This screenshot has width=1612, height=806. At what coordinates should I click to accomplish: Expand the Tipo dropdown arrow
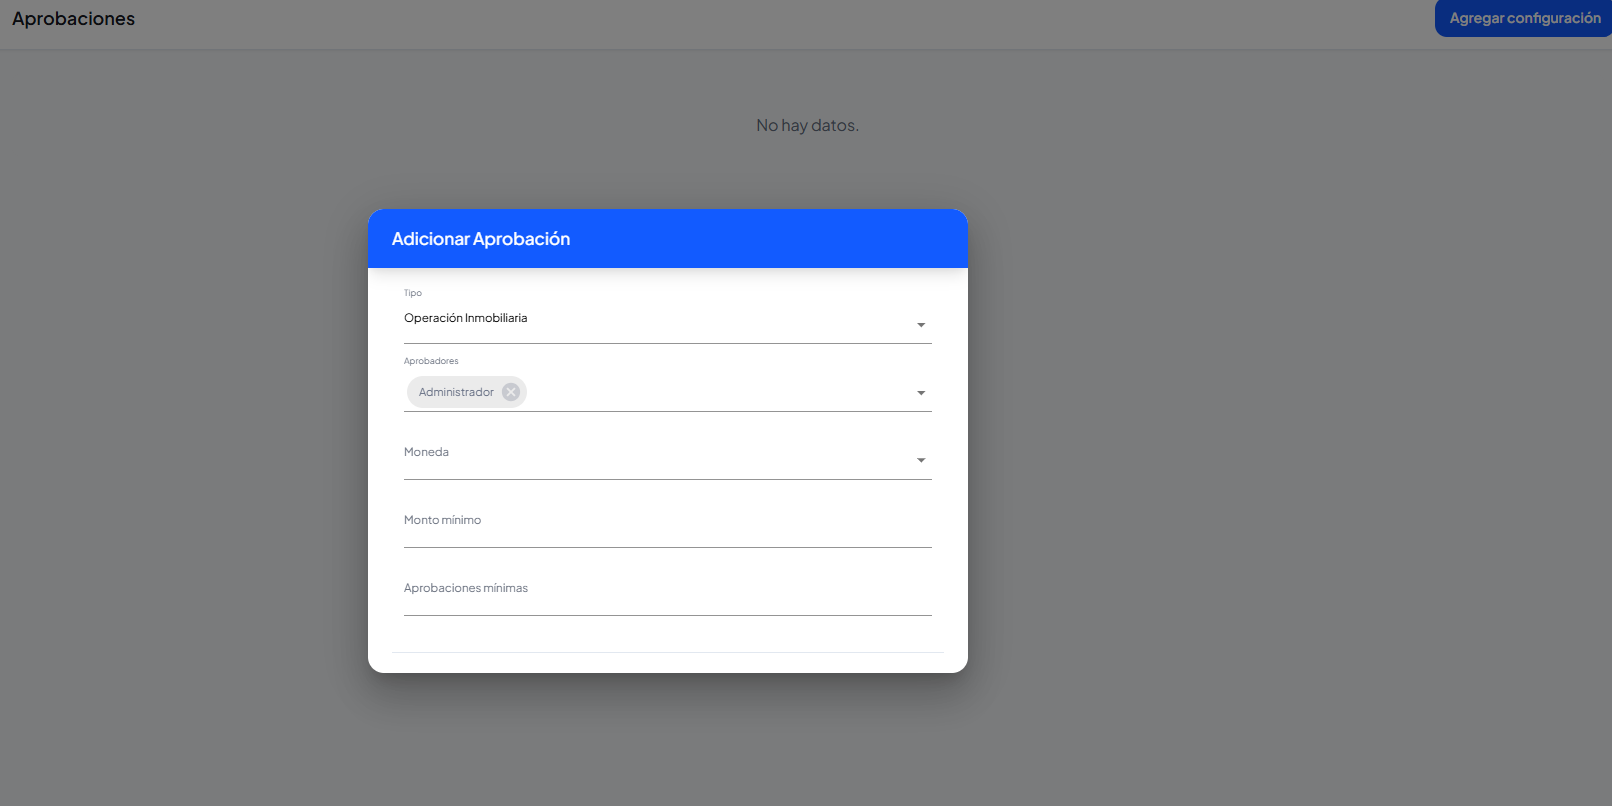point(921,325)
